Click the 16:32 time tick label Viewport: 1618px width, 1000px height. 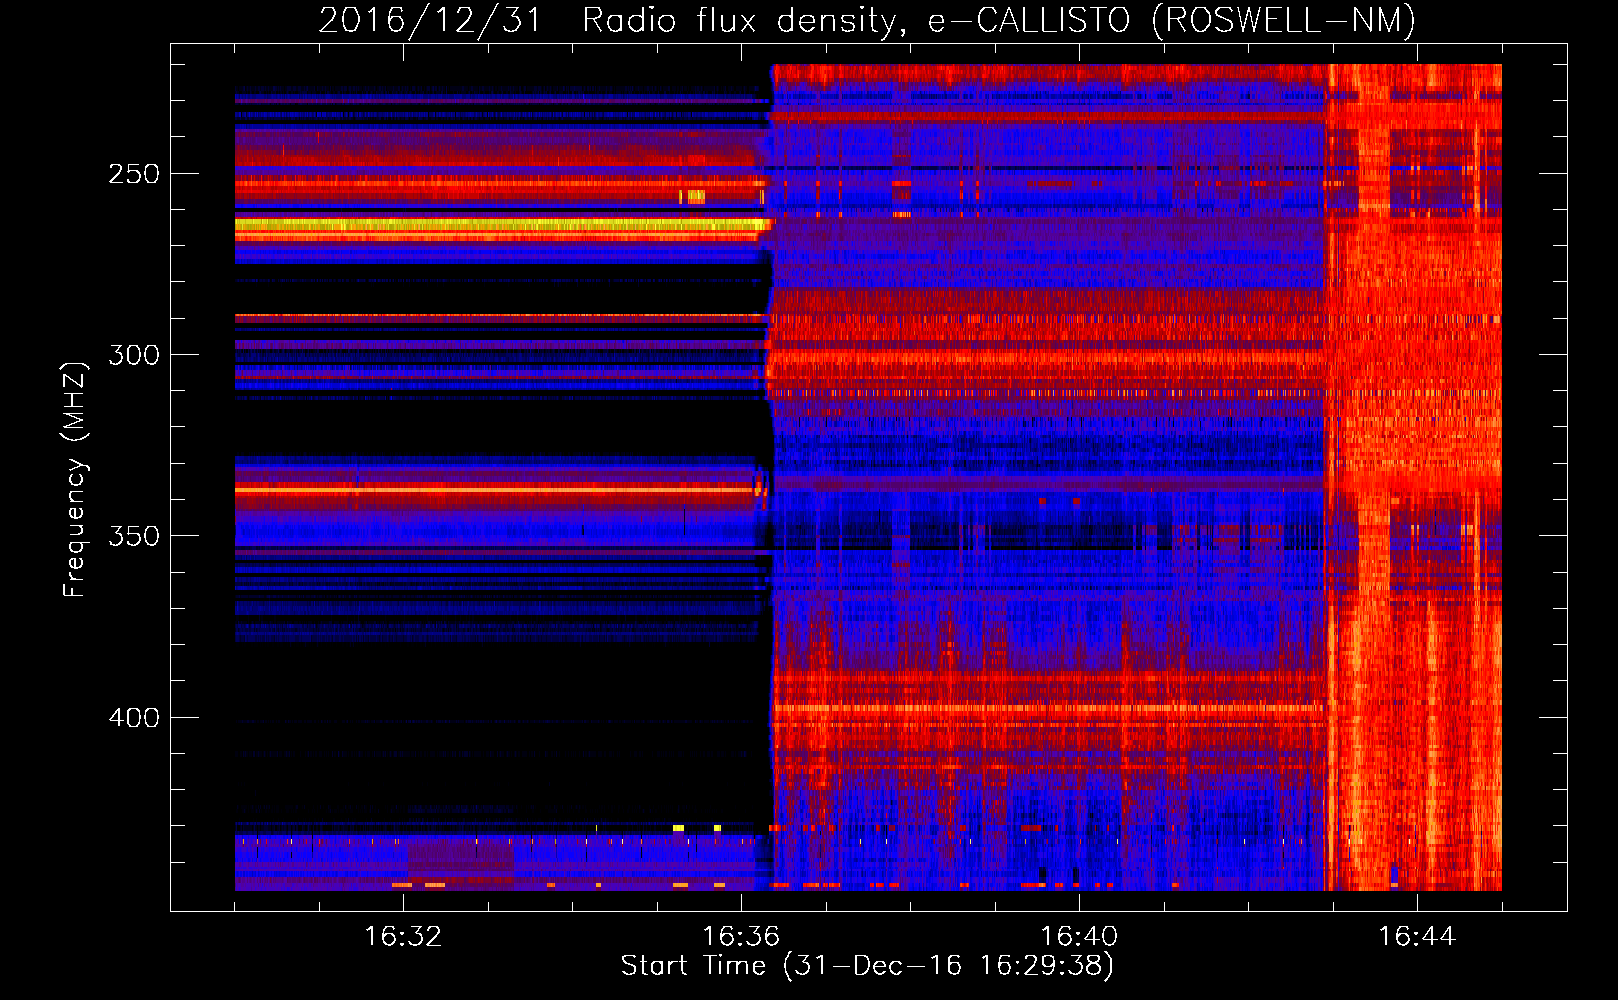(403, 936)
